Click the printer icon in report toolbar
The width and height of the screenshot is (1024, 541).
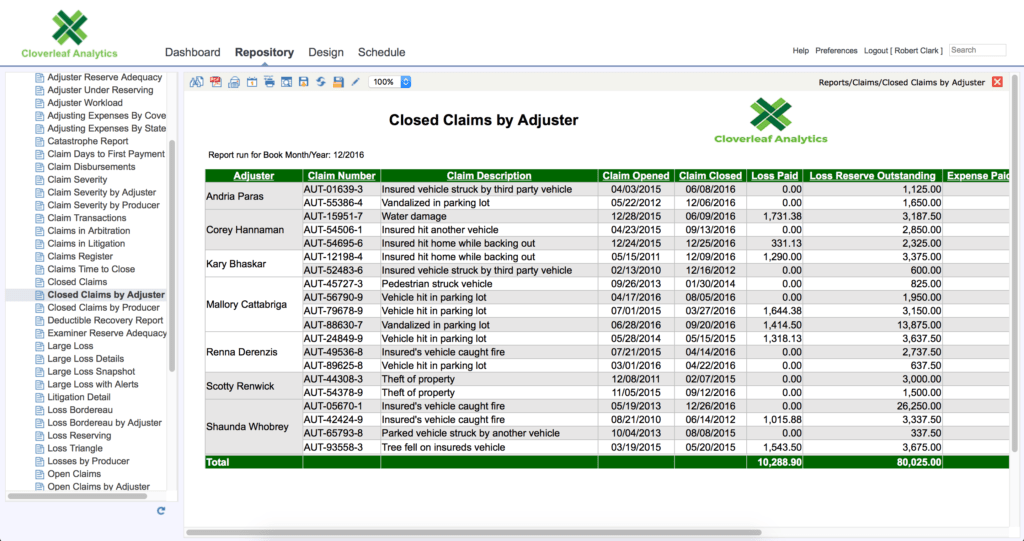pyautogui.click(x=269, y=82)
